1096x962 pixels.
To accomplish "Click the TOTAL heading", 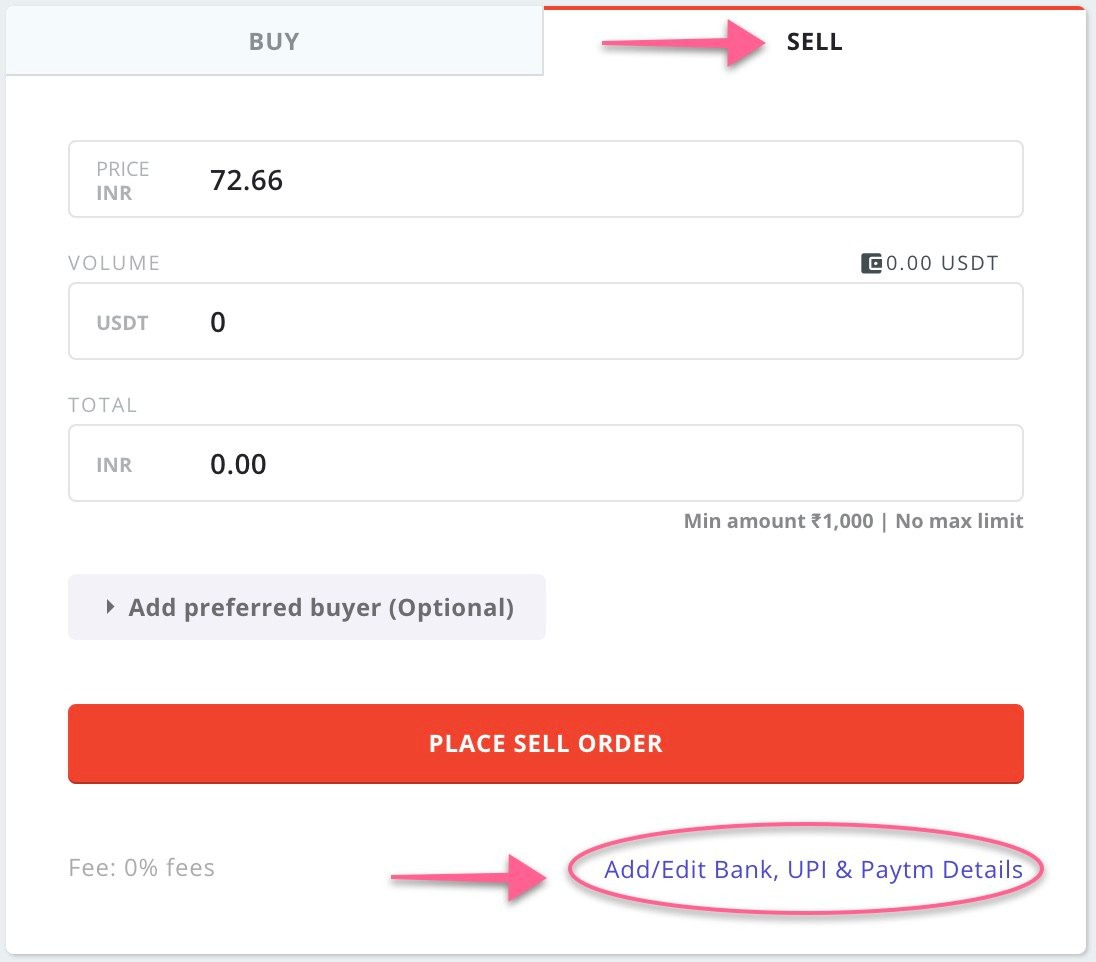I will pyautogui.click(x=102, y=405).
